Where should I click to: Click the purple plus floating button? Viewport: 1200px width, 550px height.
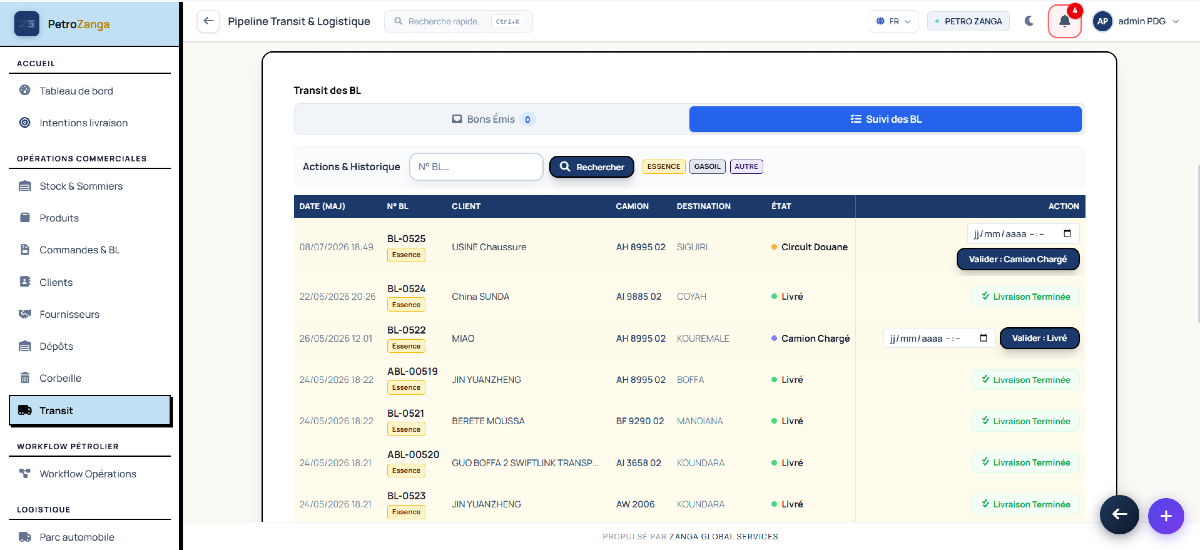[1165, 516]
